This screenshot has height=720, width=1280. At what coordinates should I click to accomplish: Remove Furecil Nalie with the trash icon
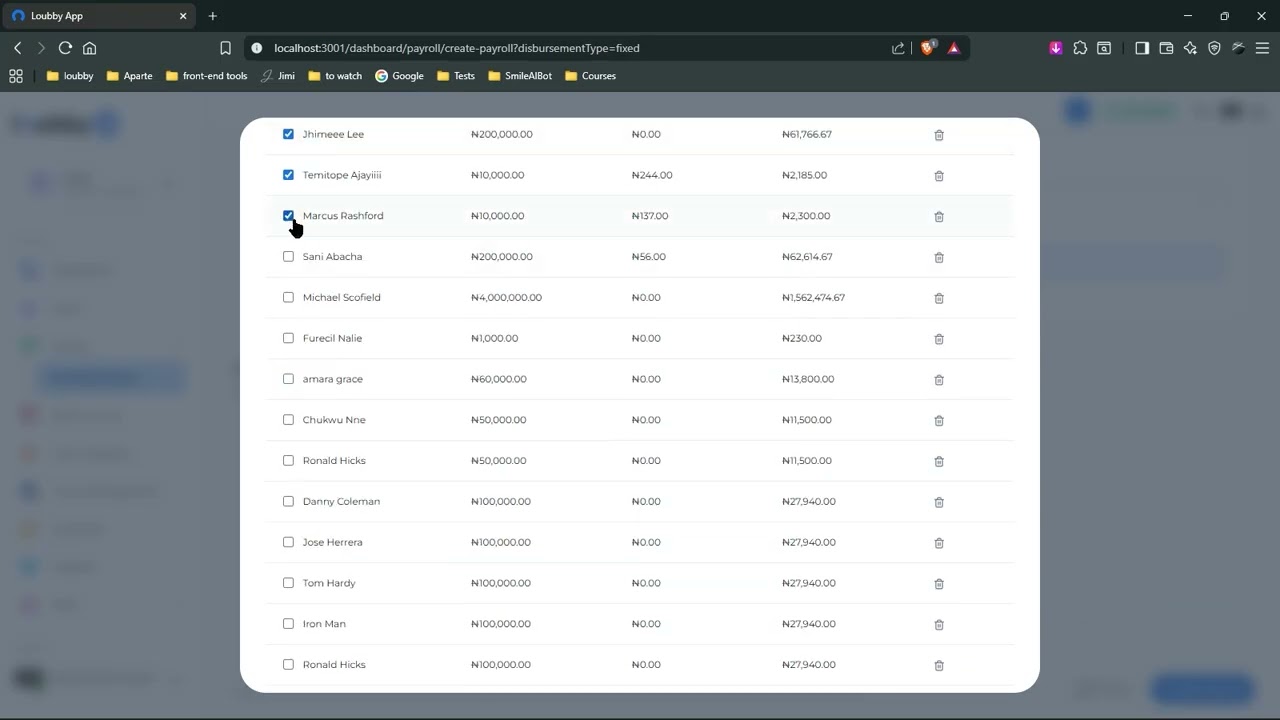pos(939,339)
